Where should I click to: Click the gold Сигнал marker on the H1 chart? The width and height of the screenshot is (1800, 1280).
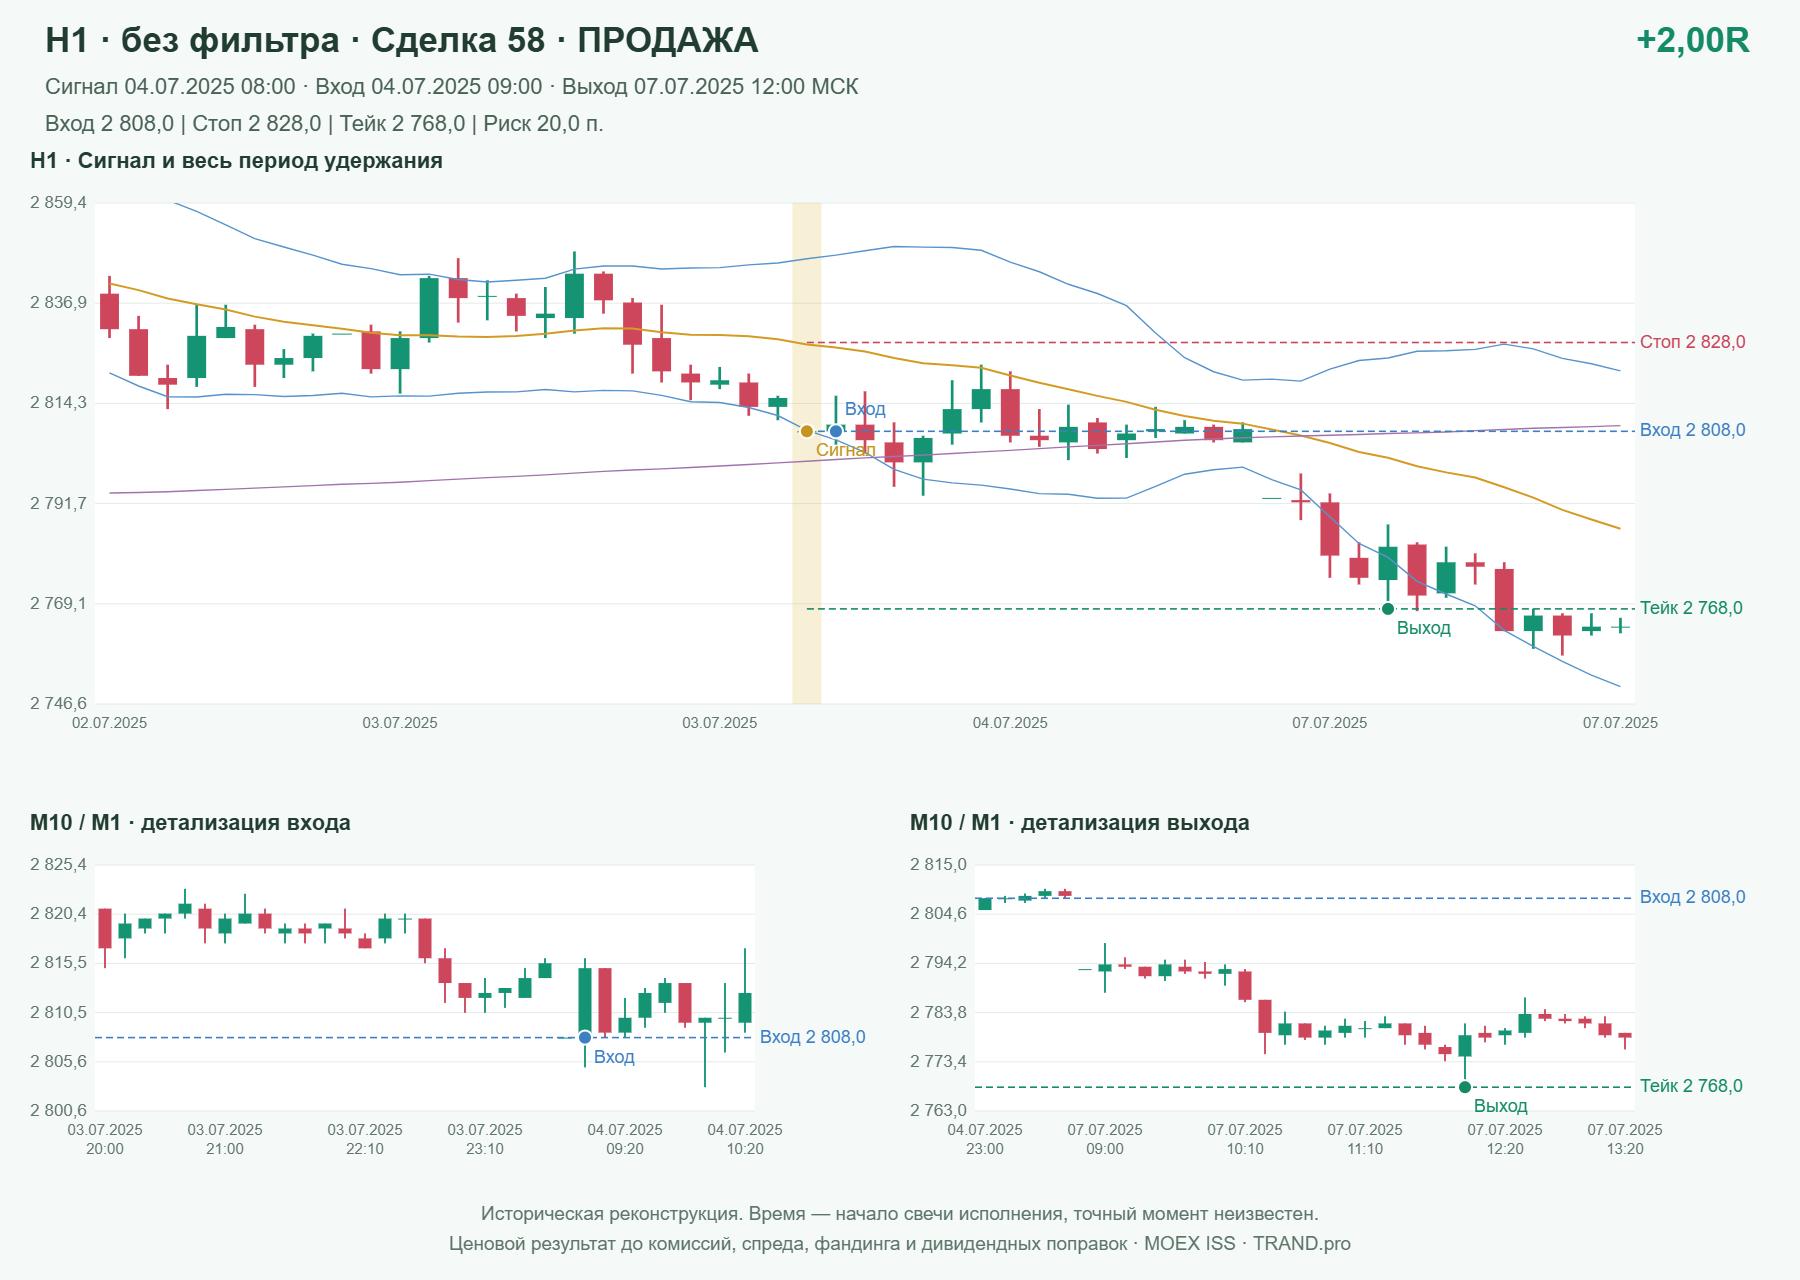pos(807,431)
